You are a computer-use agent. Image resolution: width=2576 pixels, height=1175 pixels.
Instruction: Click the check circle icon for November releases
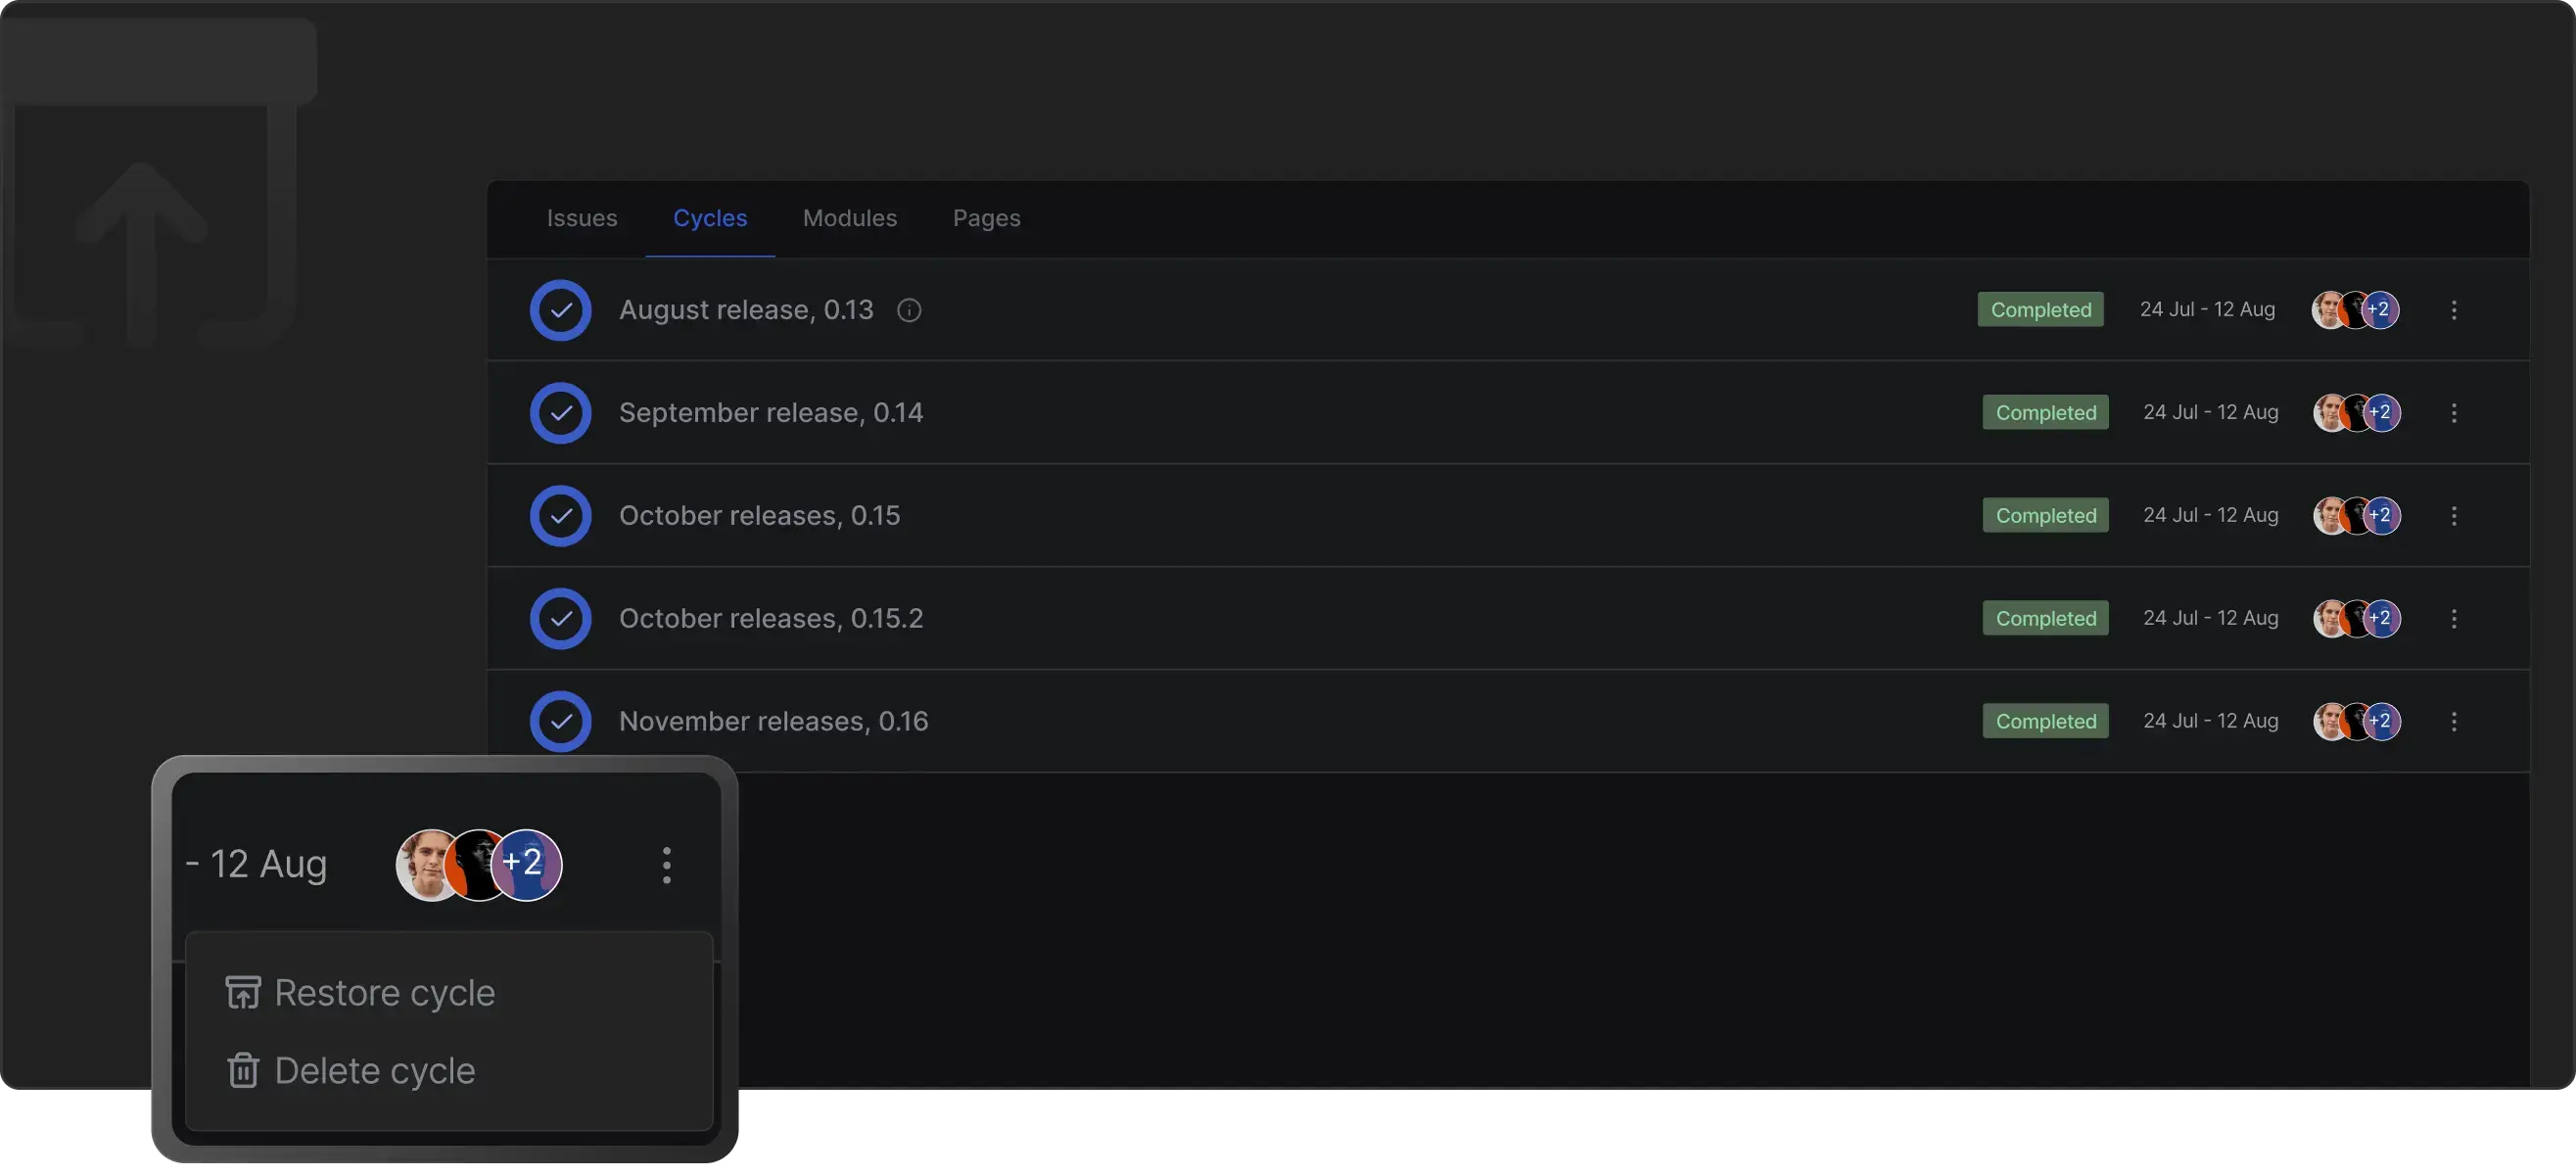click(x=560, y=721)
